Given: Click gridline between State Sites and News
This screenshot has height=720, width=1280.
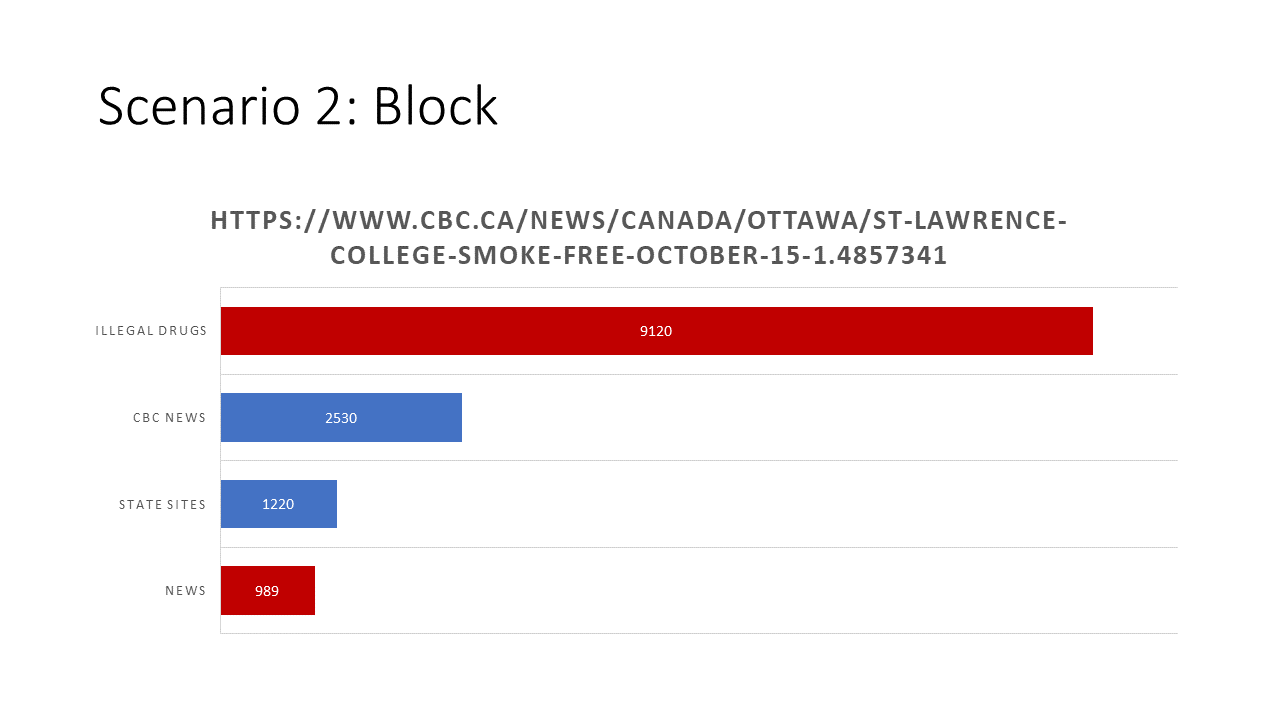Looking at the screenshot, I should tap(699, 547).
